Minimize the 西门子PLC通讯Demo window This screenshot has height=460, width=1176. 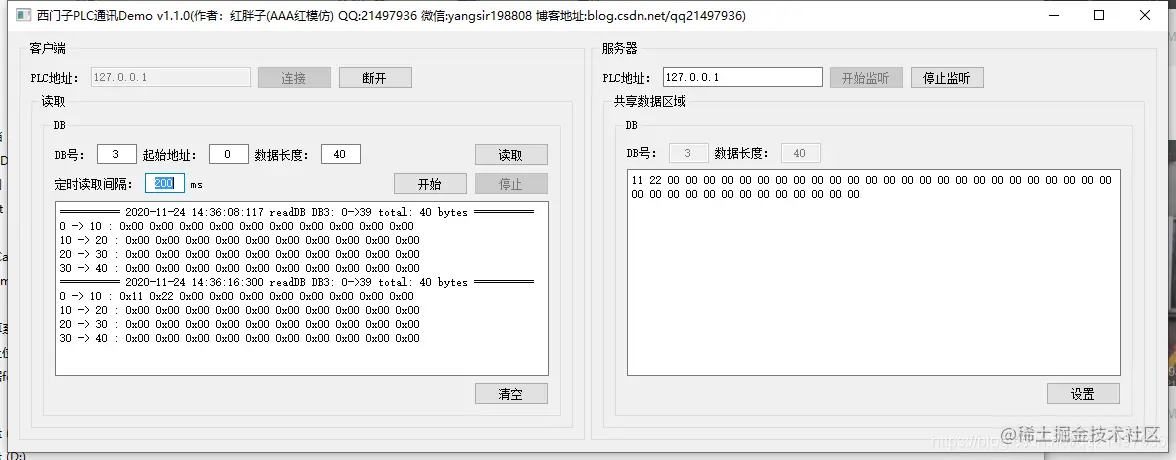point(1054,15)
